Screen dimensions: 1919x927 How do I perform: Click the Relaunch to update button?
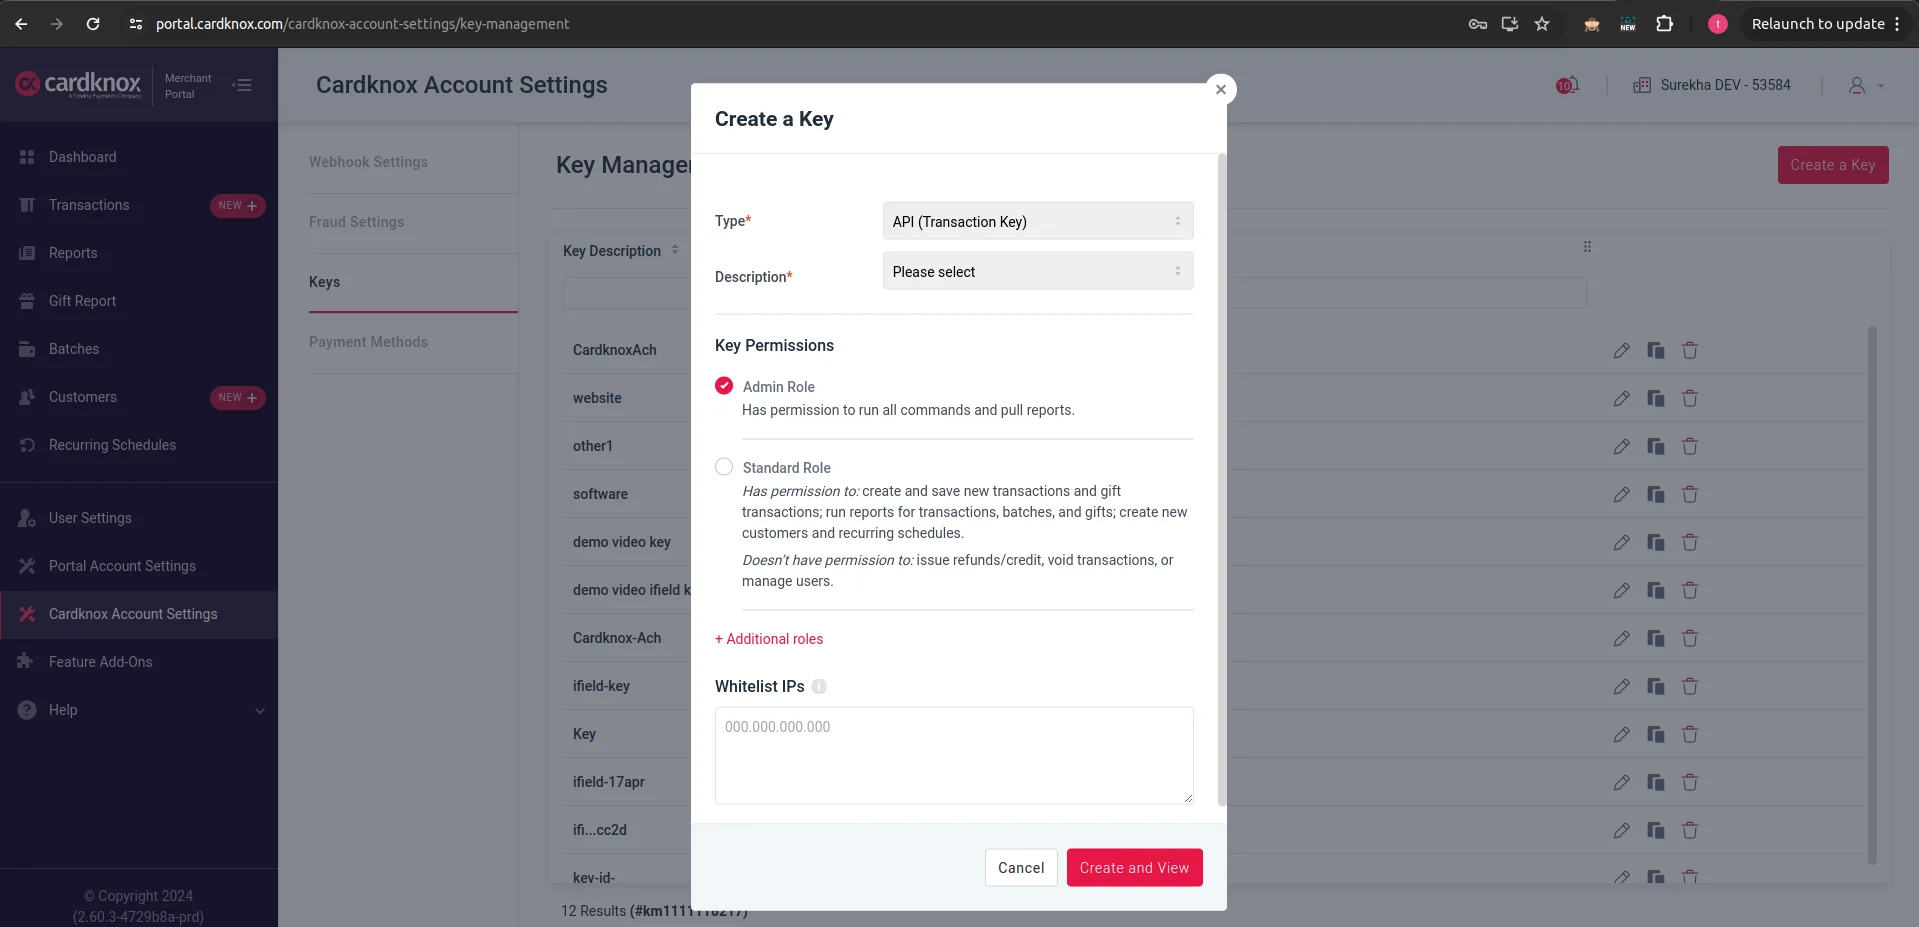point(1825,24)
